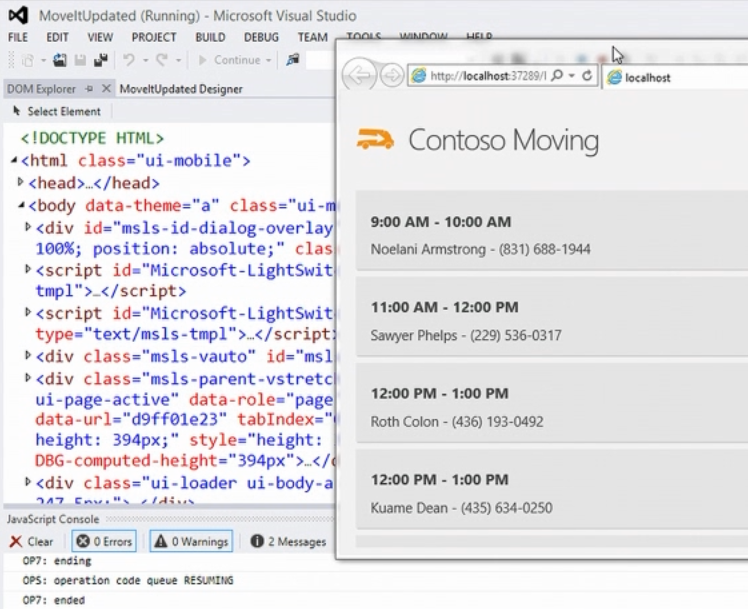Viewport: 748px width, 609px height.
Task: Click the Save toolbar icon
Action: (80, 60)
